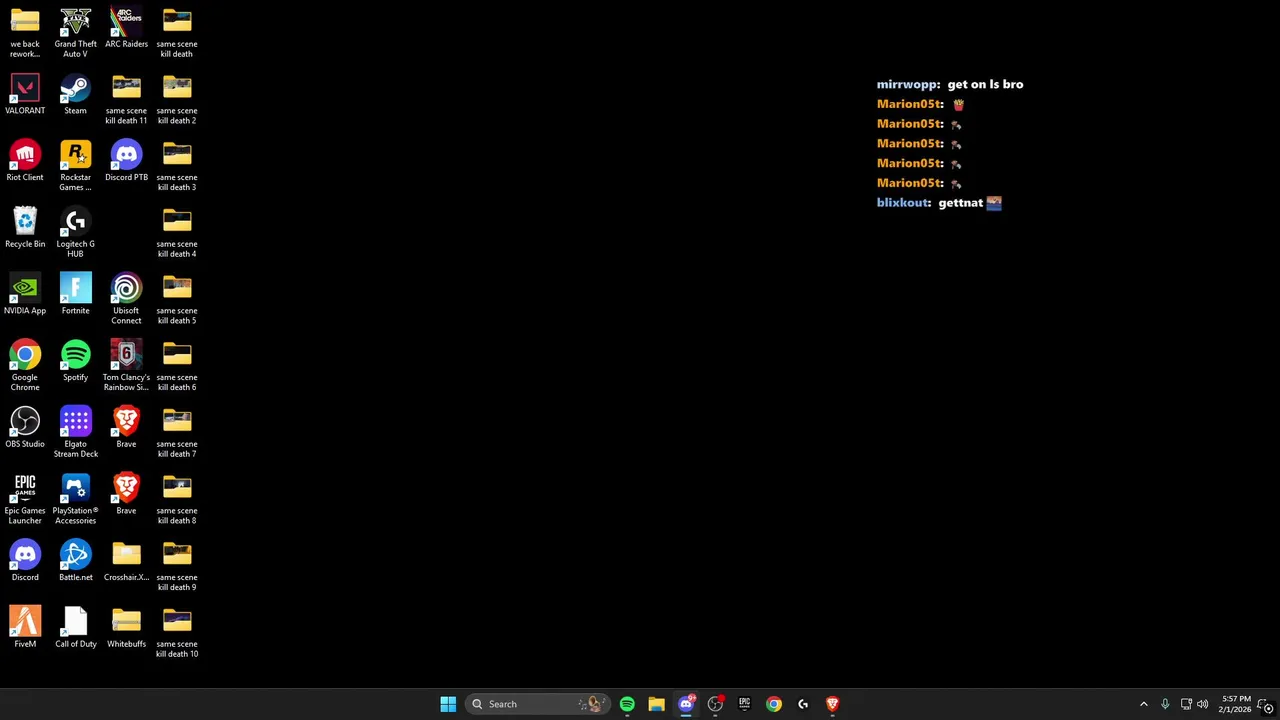Select the NVIDIA App desktop icon
Screen dimensions: 1280x720
(25, 294)
